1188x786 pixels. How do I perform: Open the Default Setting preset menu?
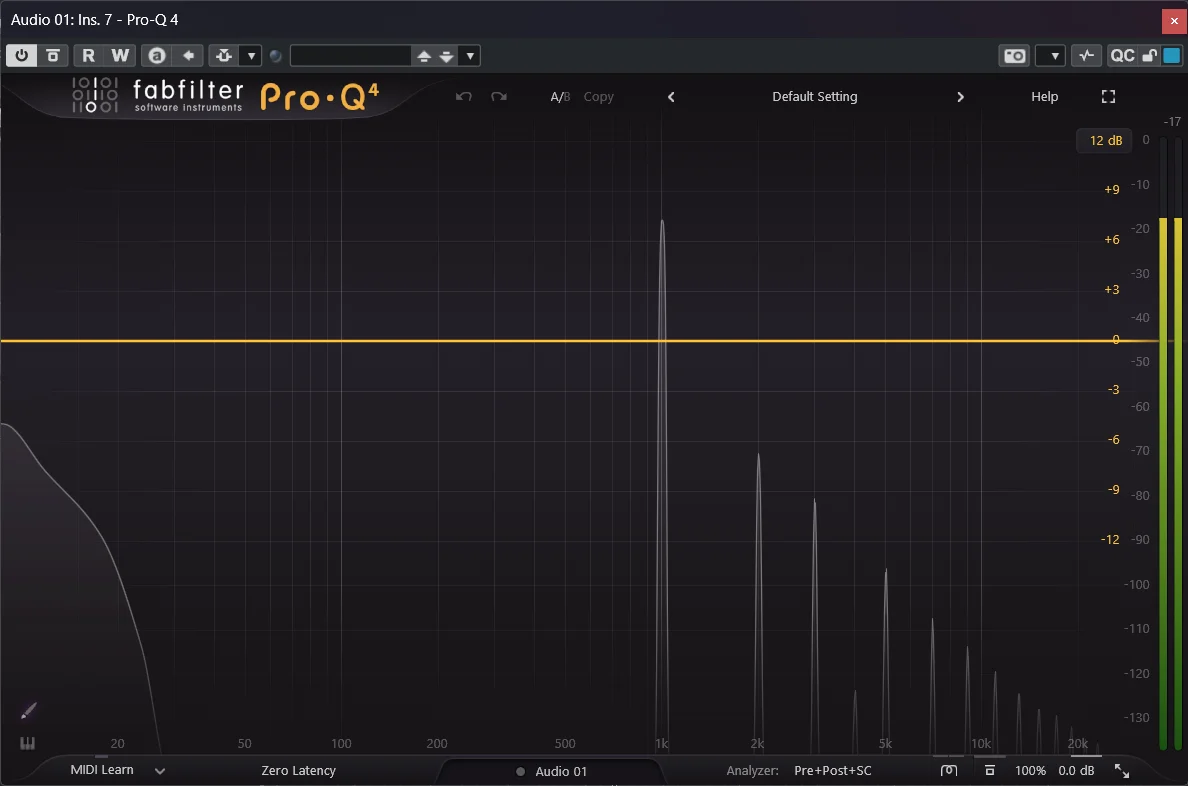[814, 96]
